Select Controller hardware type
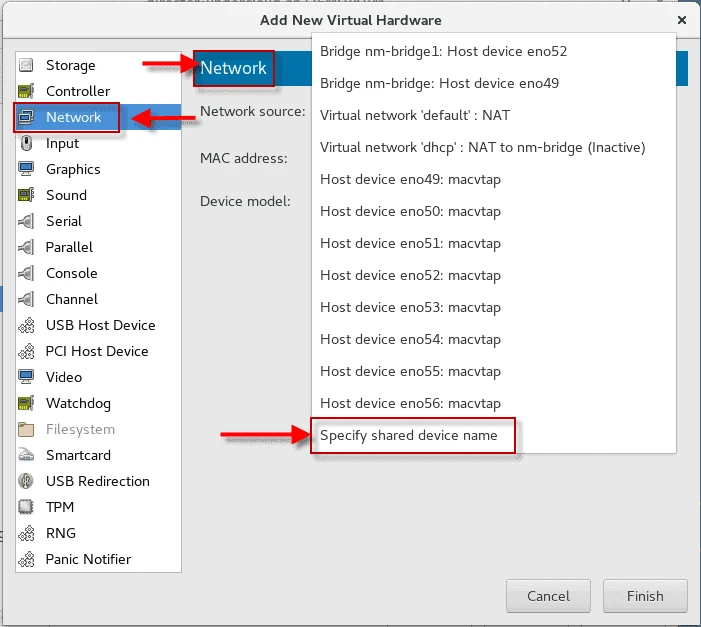This screenshot has height=627, width=701. coord(98,91)
